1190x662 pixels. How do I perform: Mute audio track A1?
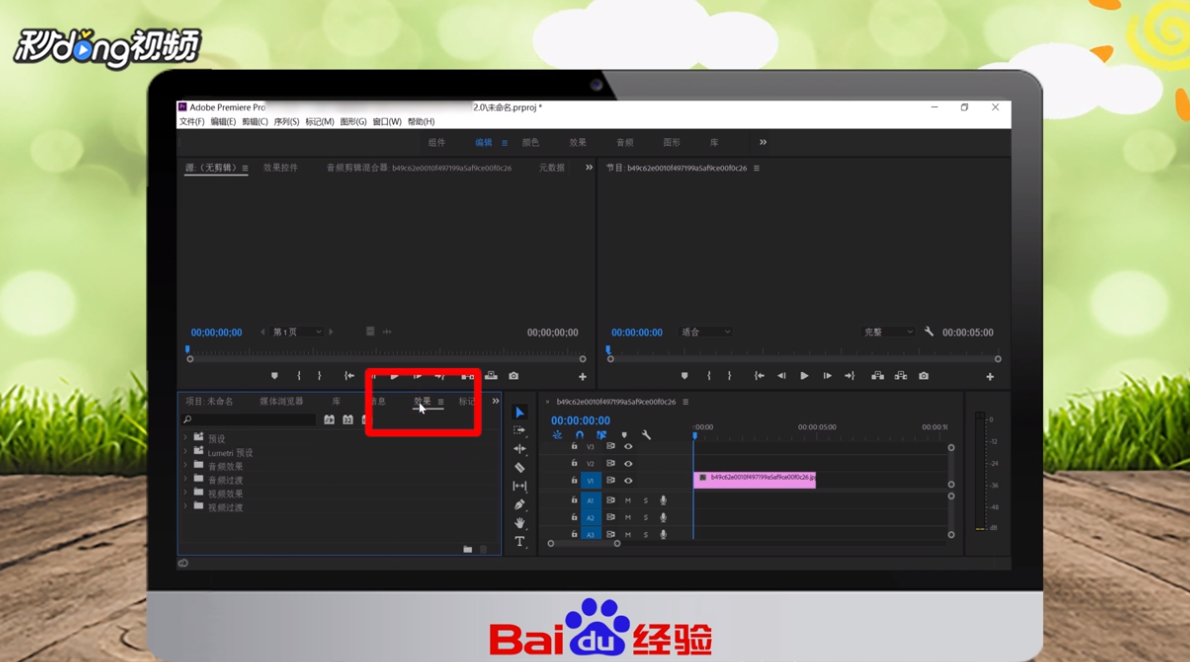(628, 500)
